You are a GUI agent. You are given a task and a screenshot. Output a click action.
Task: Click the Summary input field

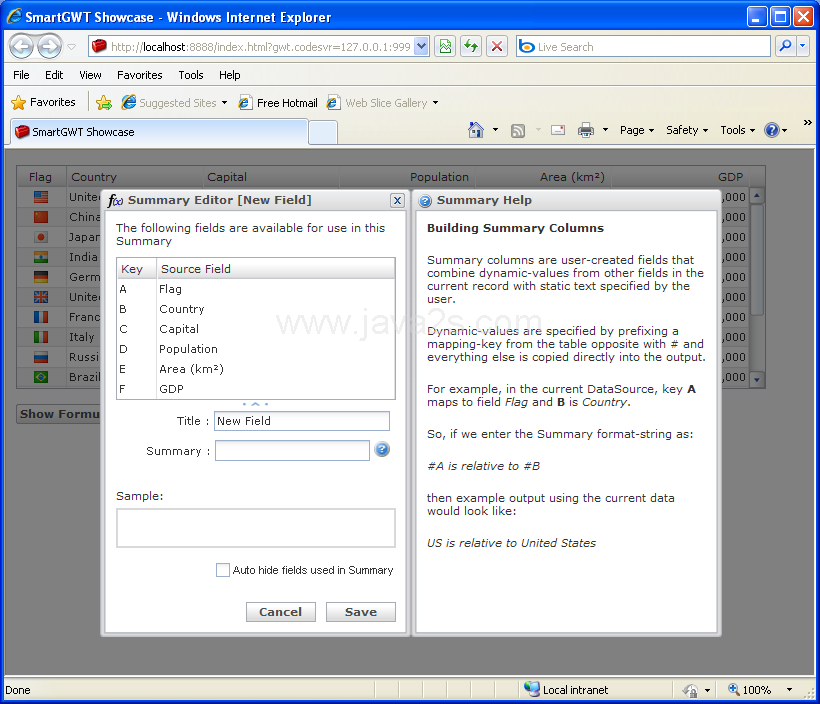(x=292, y=450)
